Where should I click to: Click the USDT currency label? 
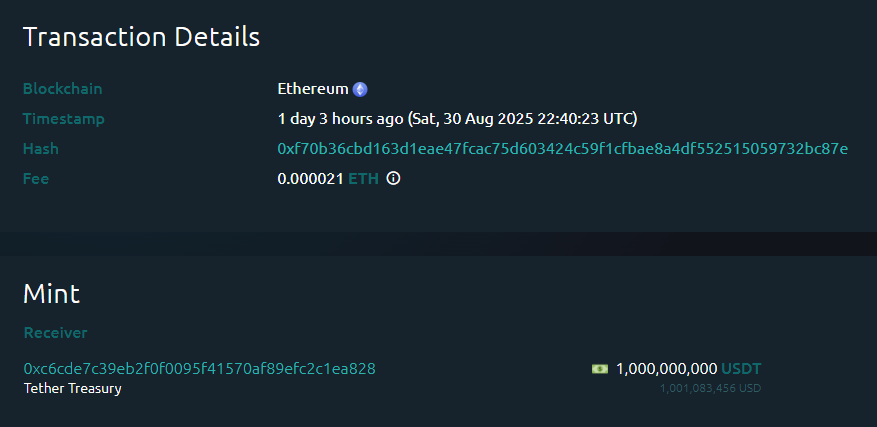coord(741,369)
